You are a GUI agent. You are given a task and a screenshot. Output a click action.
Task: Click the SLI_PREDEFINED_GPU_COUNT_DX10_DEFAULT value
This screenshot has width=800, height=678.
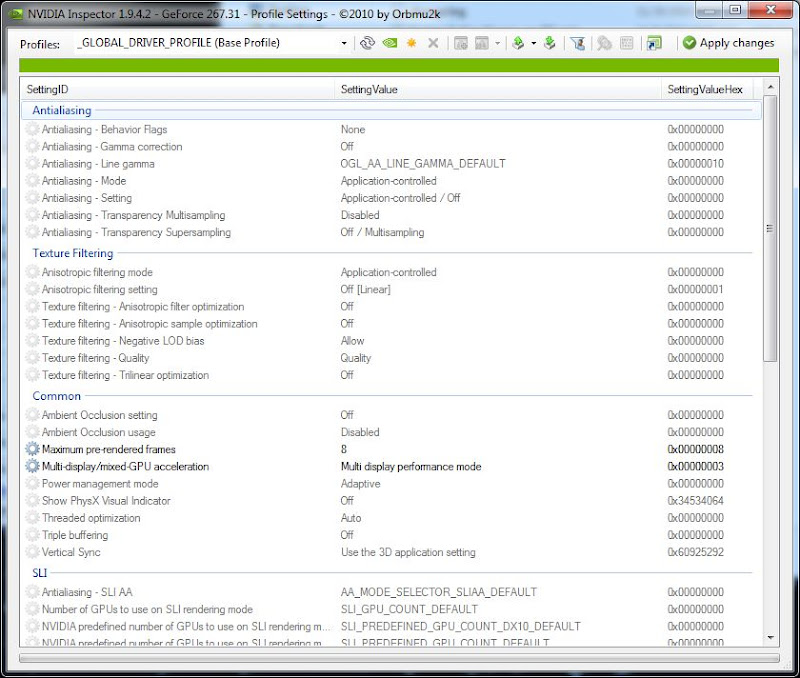pos(461,626)
